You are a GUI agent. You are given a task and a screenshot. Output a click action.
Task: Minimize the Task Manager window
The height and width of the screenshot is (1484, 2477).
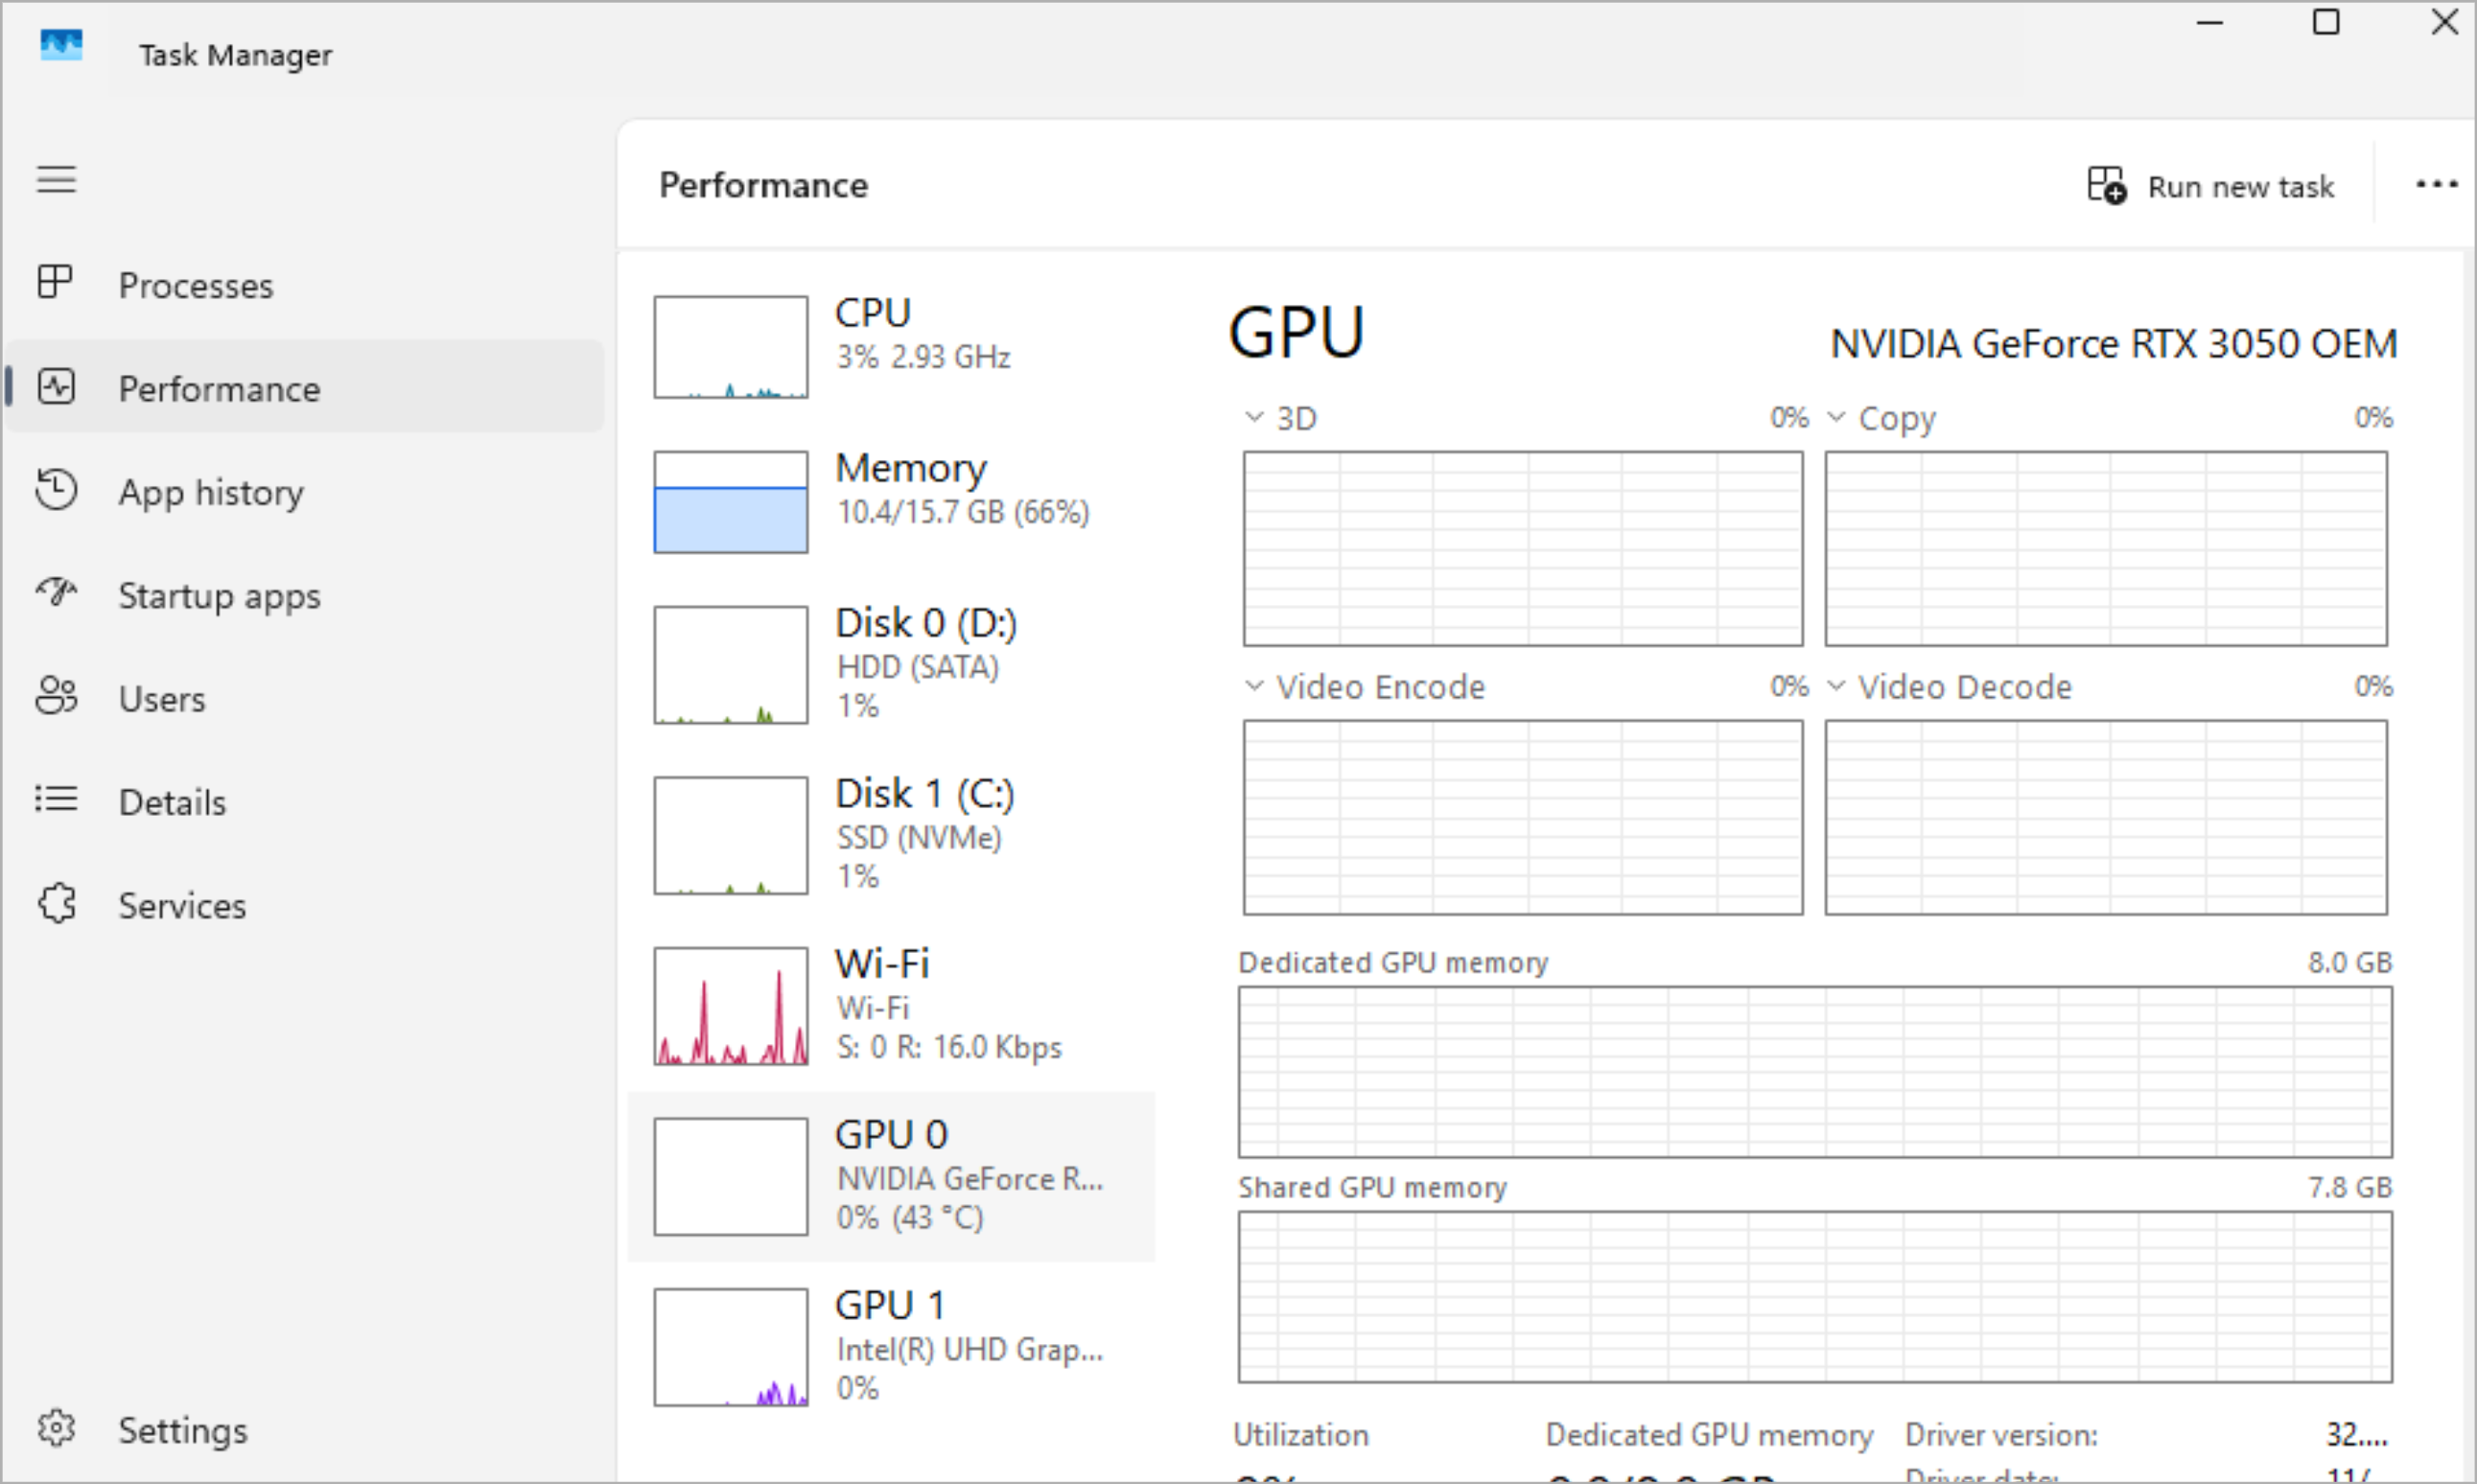[2210, 22]
